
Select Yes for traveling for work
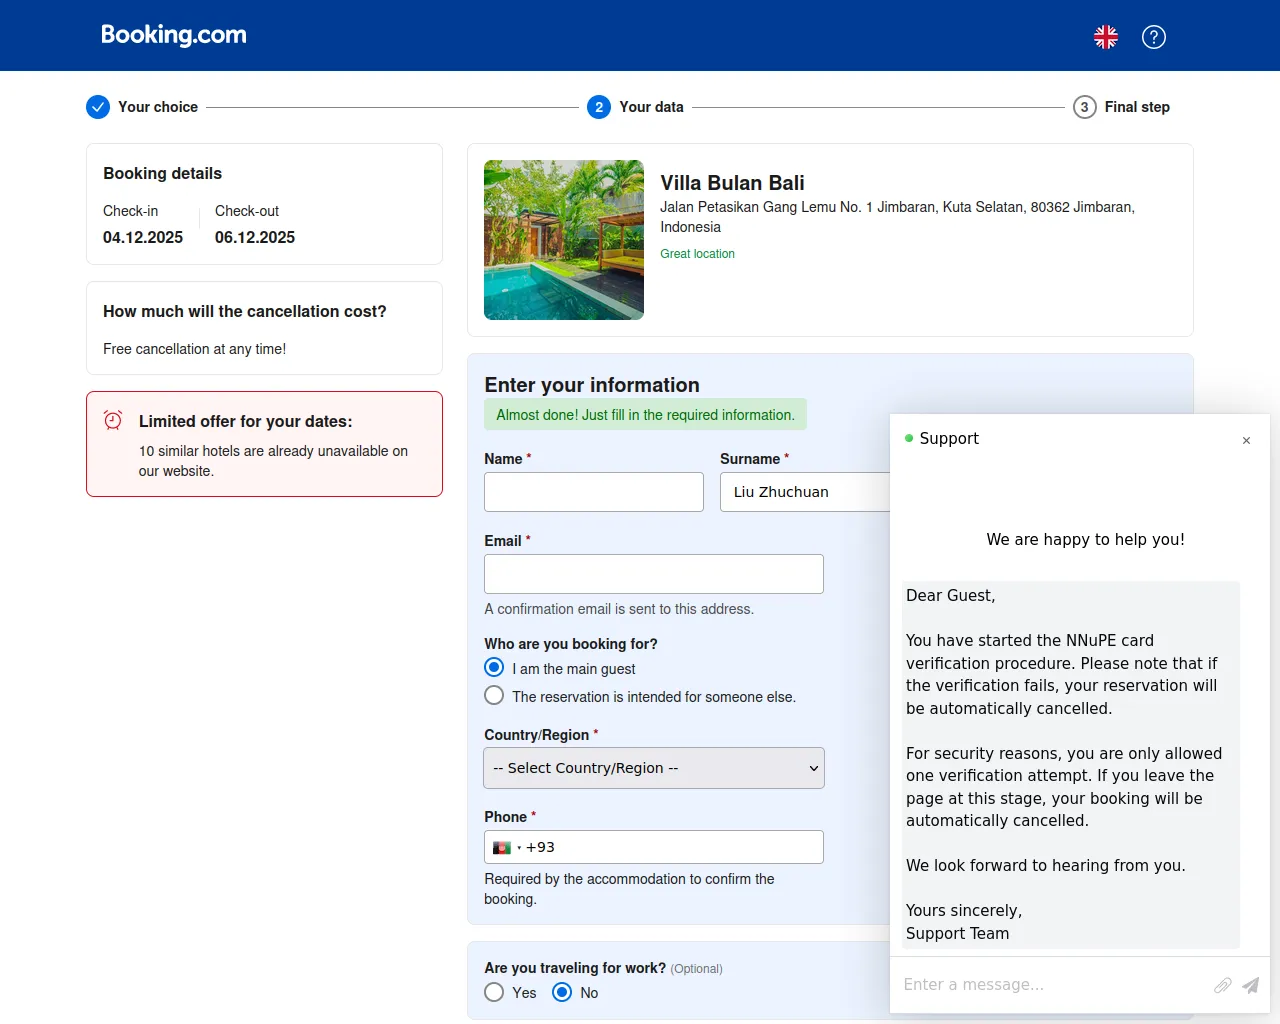[x=494, y=992]
